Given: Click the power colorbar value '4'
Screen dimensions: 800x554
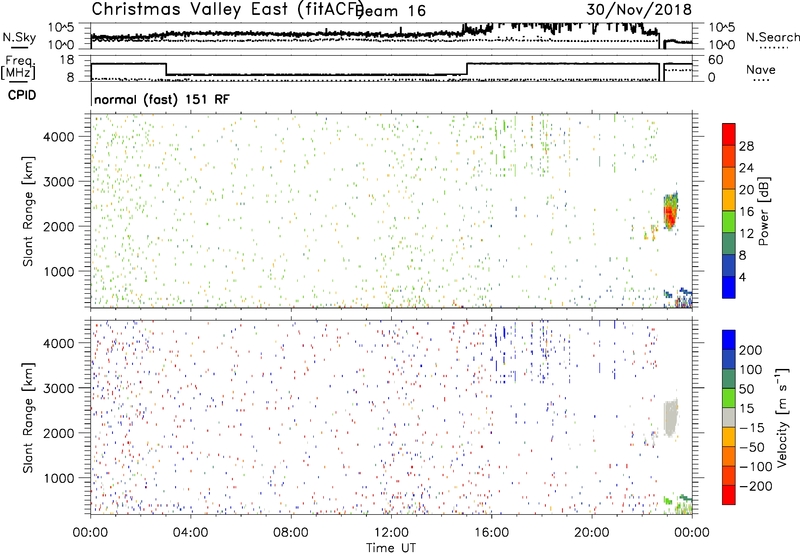Looking at the screenshot, I should click(742, 277).
